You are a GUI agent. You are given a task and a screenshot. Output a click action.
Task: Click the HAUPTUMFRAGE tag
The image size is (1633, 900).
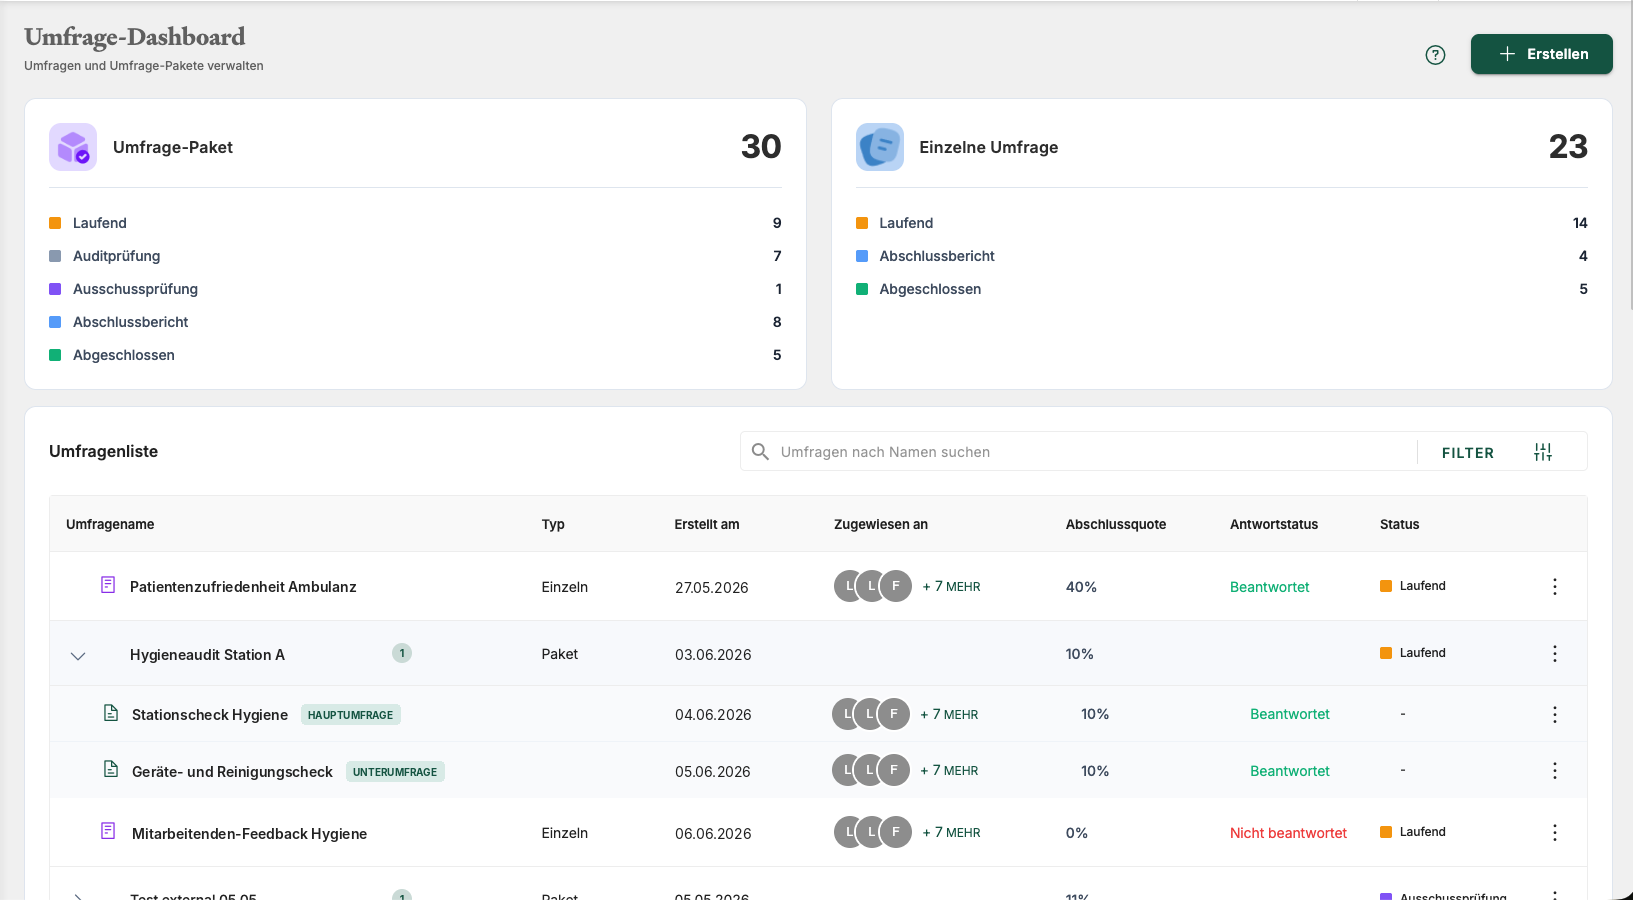pyautogui.click(x=350, y=715)
